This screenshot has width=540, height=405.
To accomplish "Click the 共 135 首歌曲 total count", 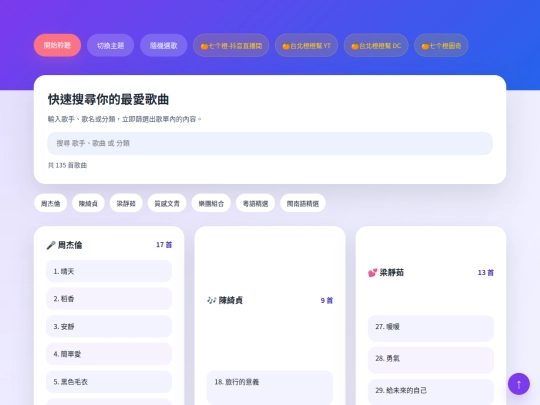I will (67, 165).
